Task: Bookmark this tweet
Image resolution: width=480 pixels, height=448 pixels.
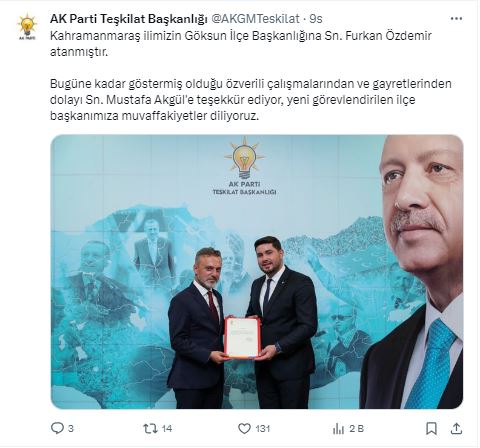Action: point(431,428)
